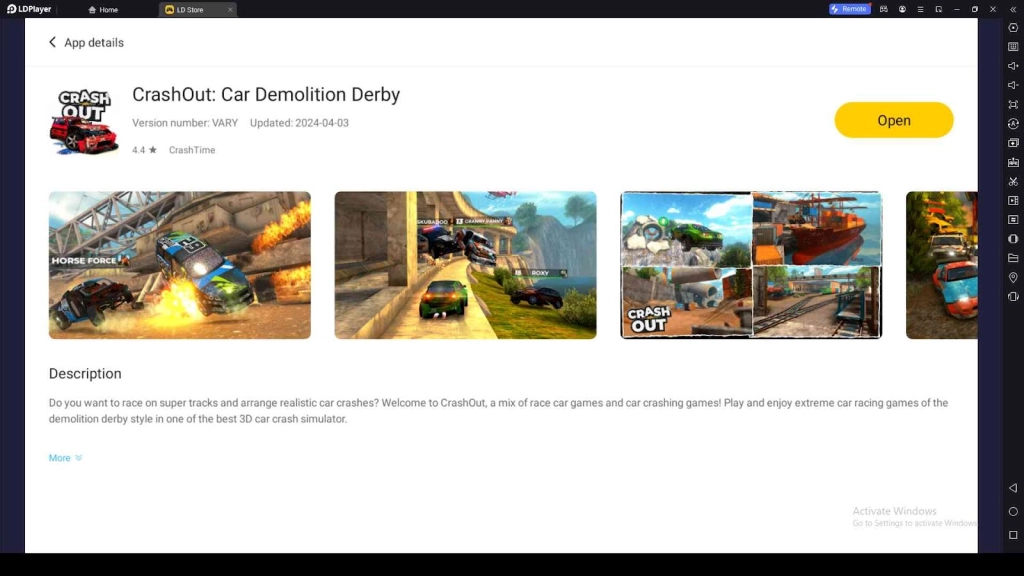
Task: Click the Updated: 2024-04-03 text
Action: [x=299, y=123]
